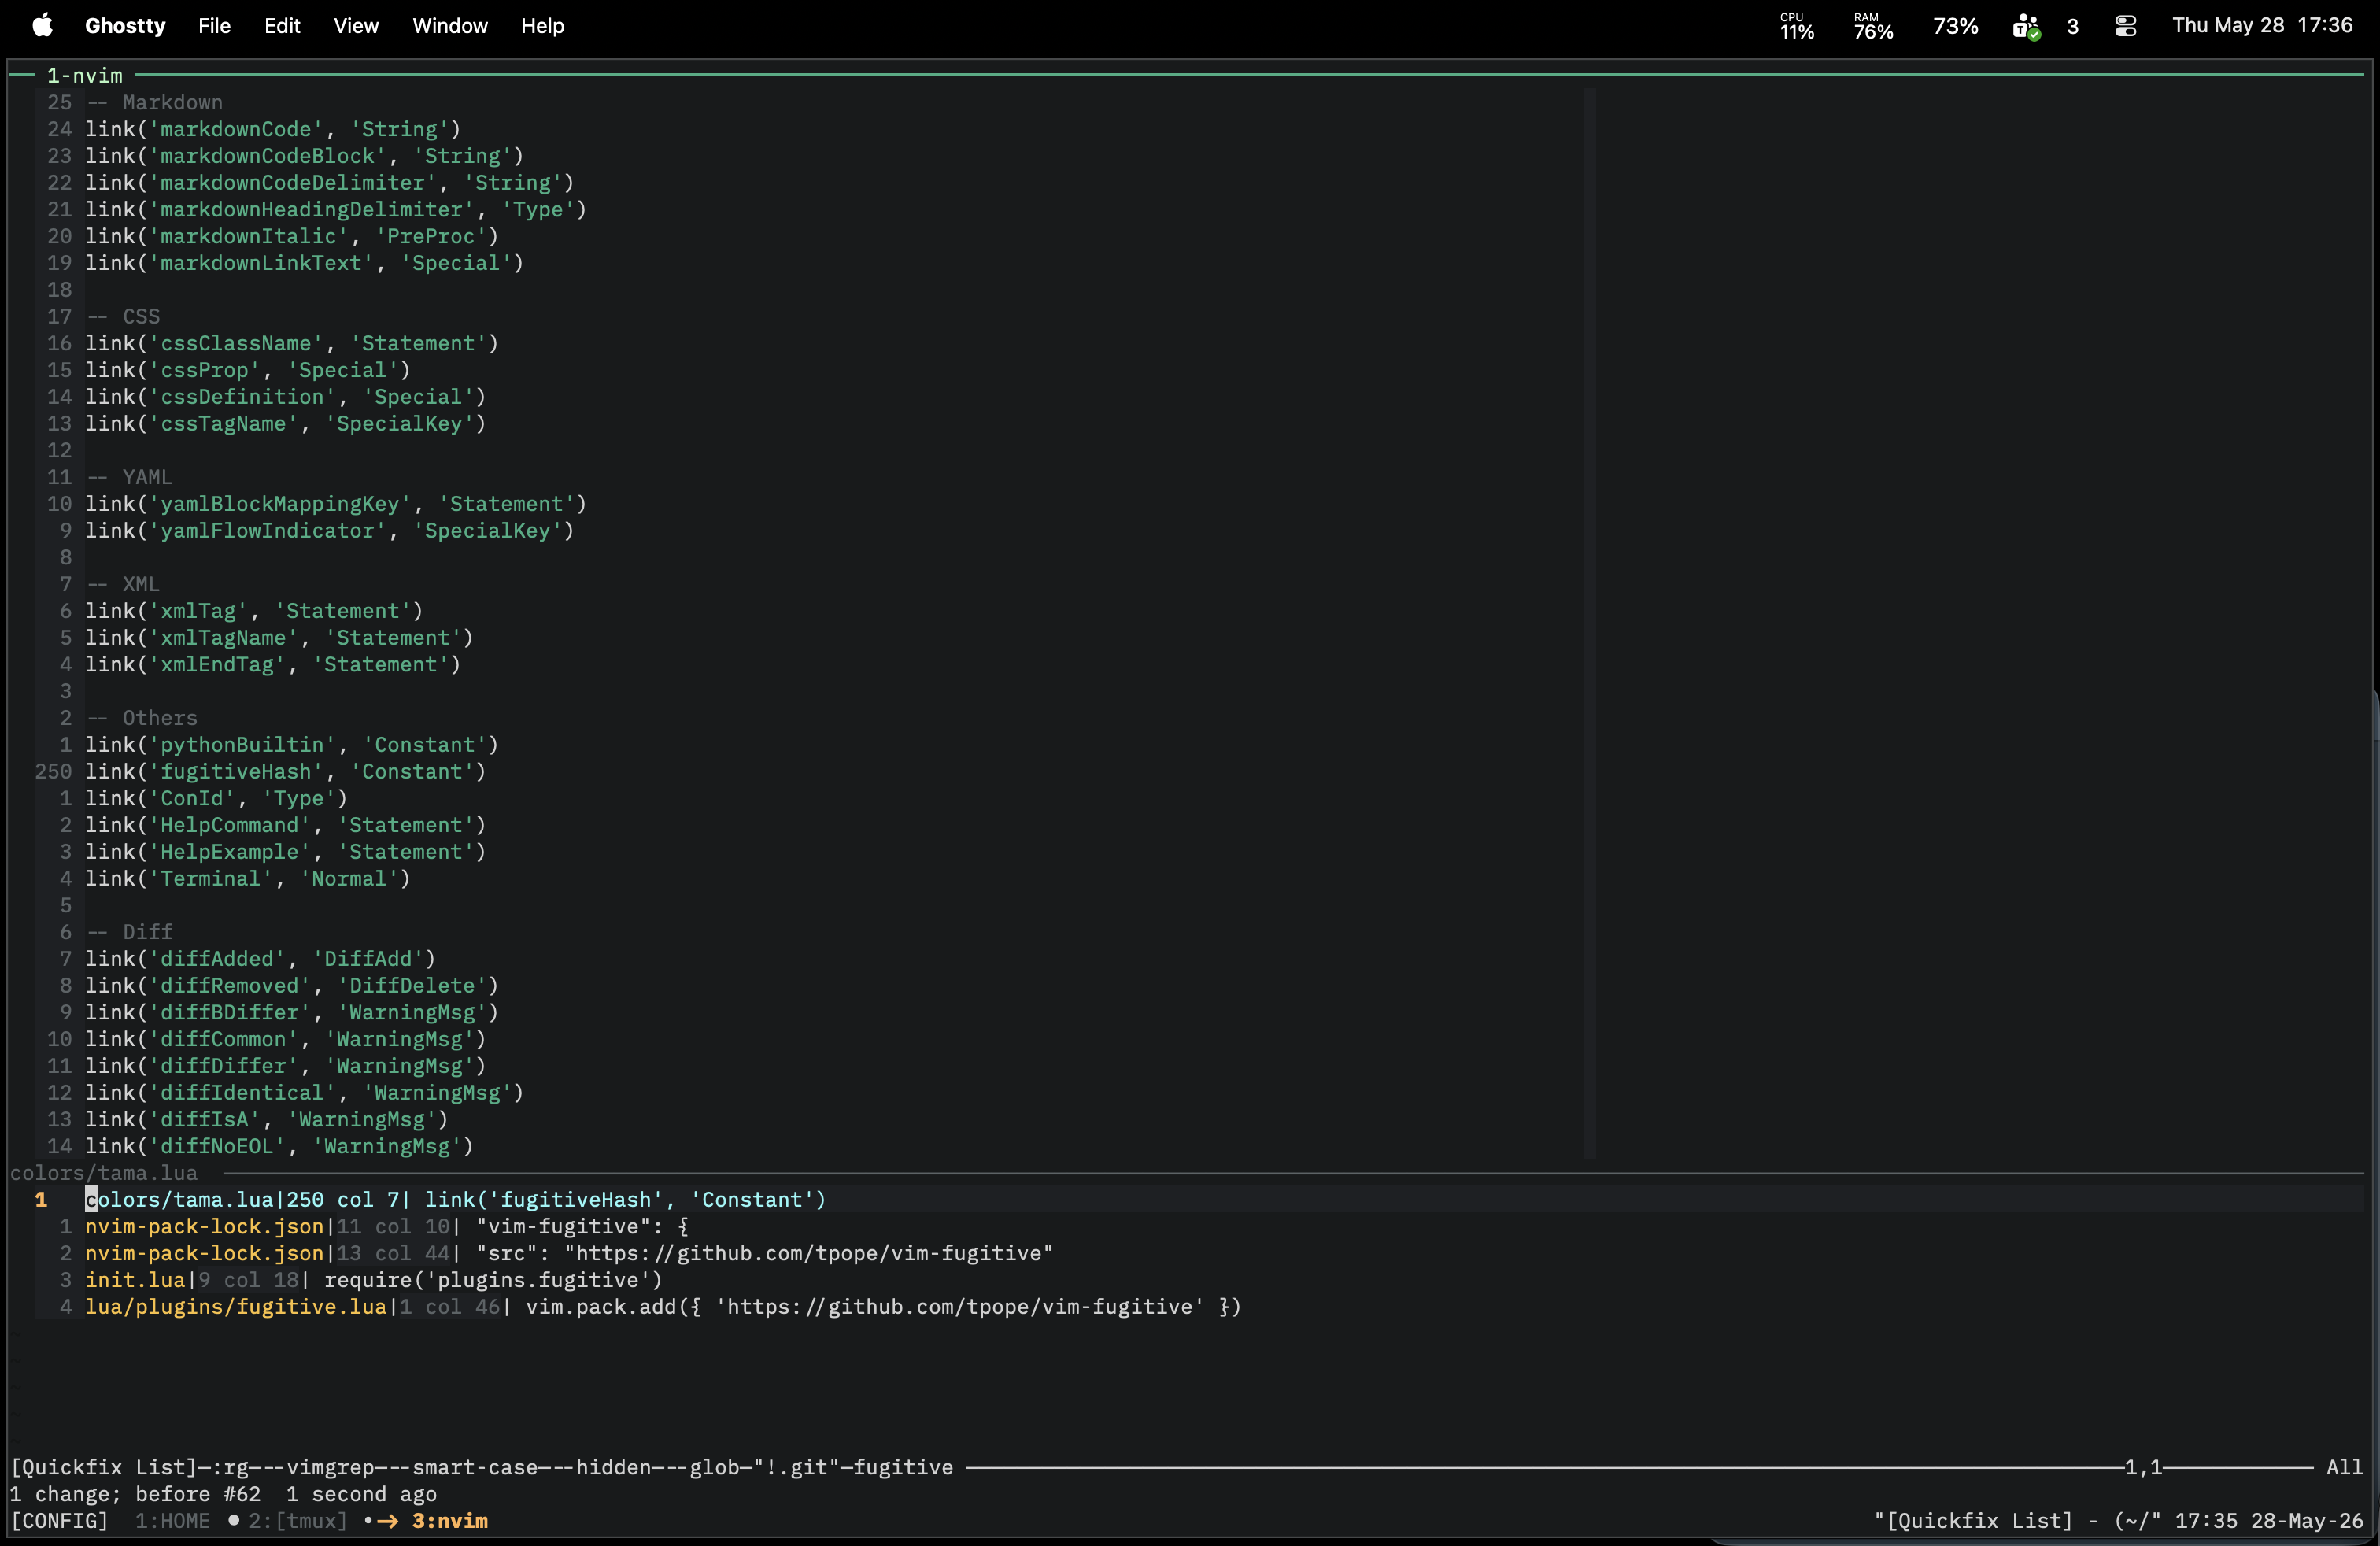Click the 'All' scroll position indicator
Viewport: 2380px width, 1546px height.
(x=2344, y=1467)
